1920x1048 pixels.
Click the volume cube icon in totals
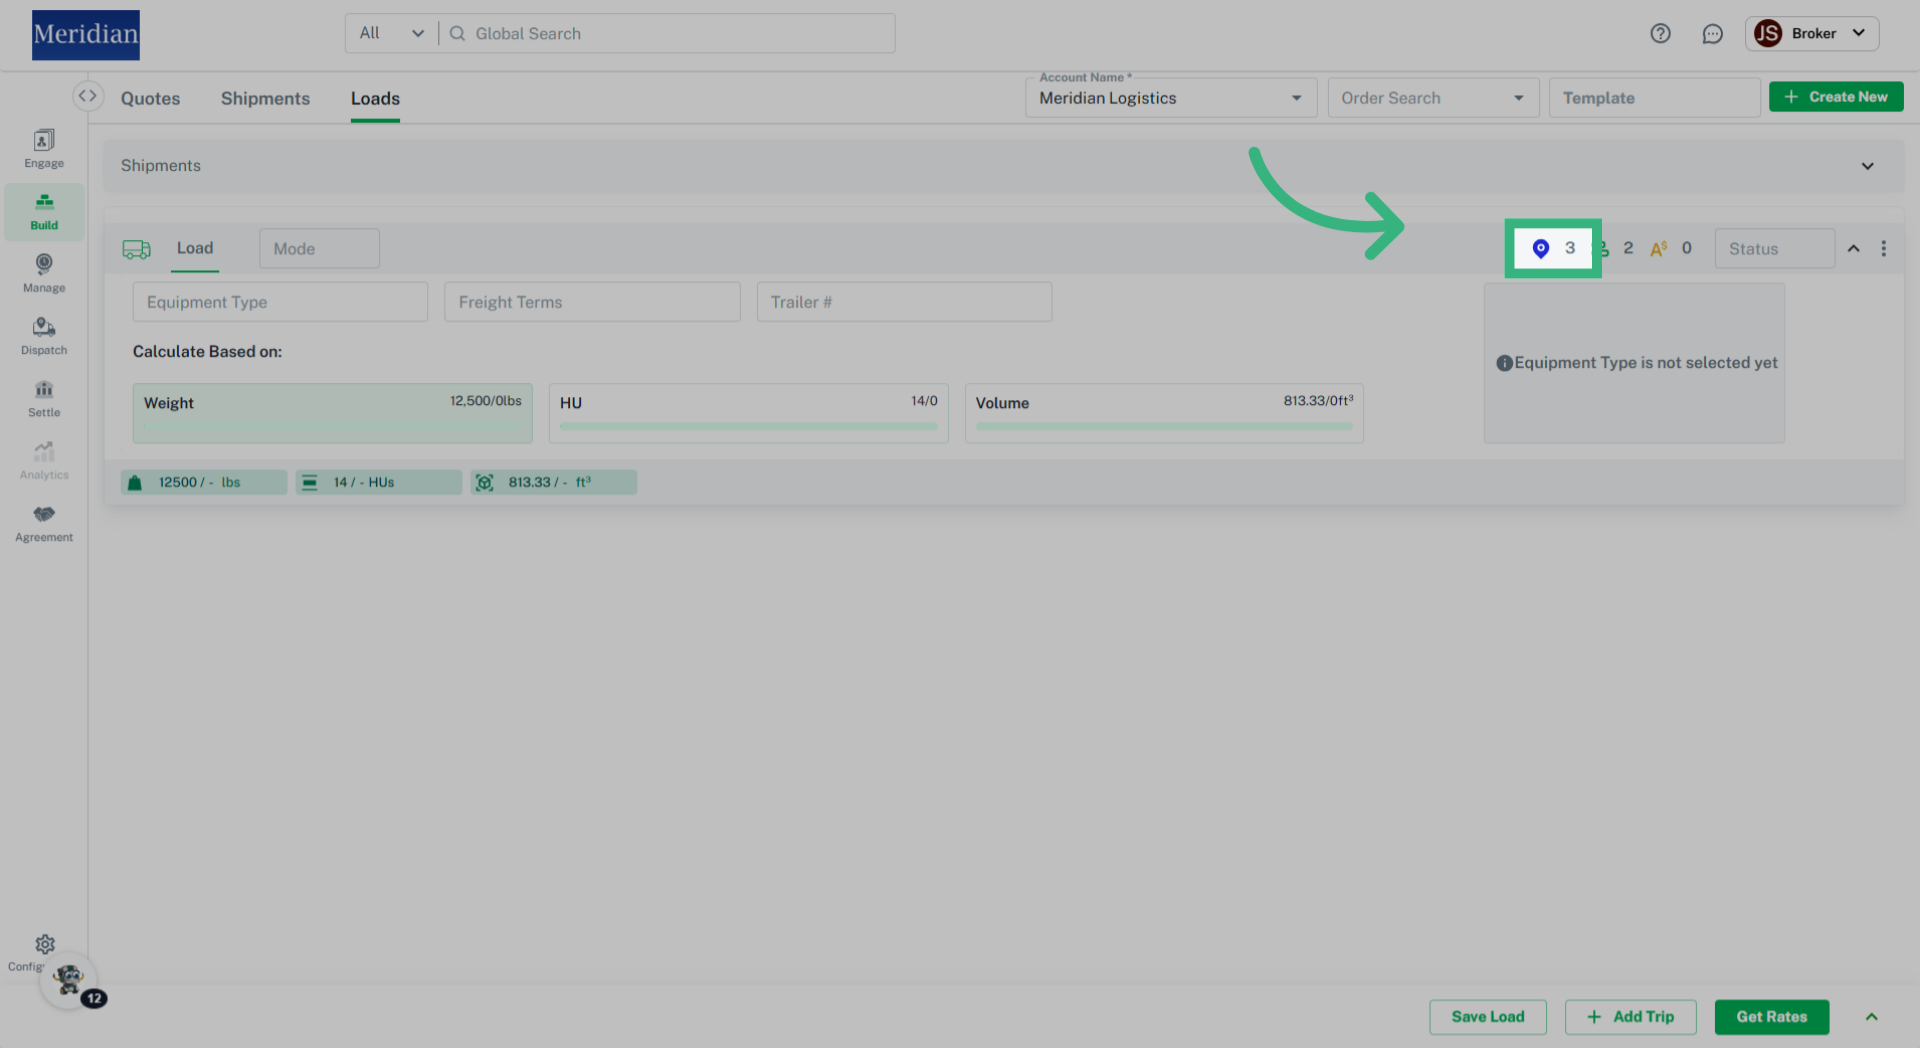[485, 482]
